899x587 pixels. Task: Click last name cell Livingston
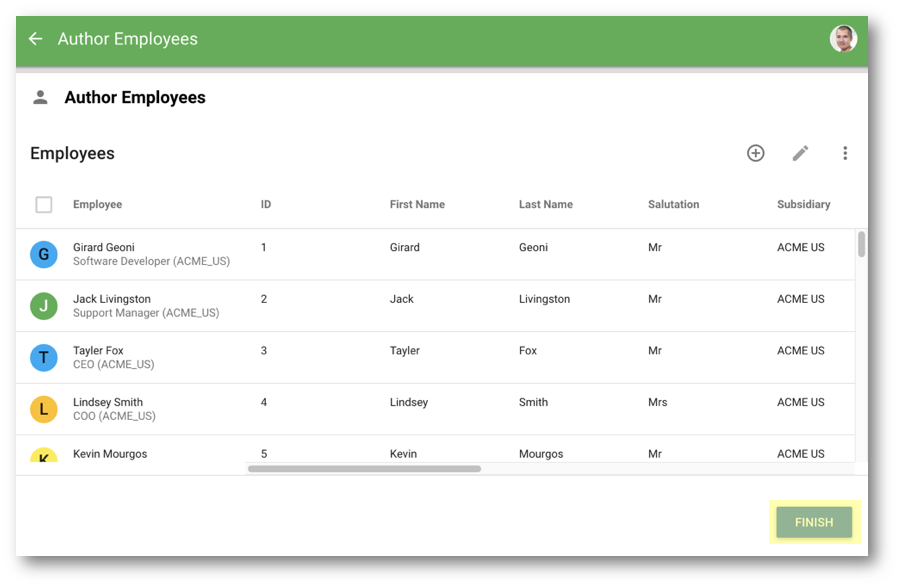[544, 299]
